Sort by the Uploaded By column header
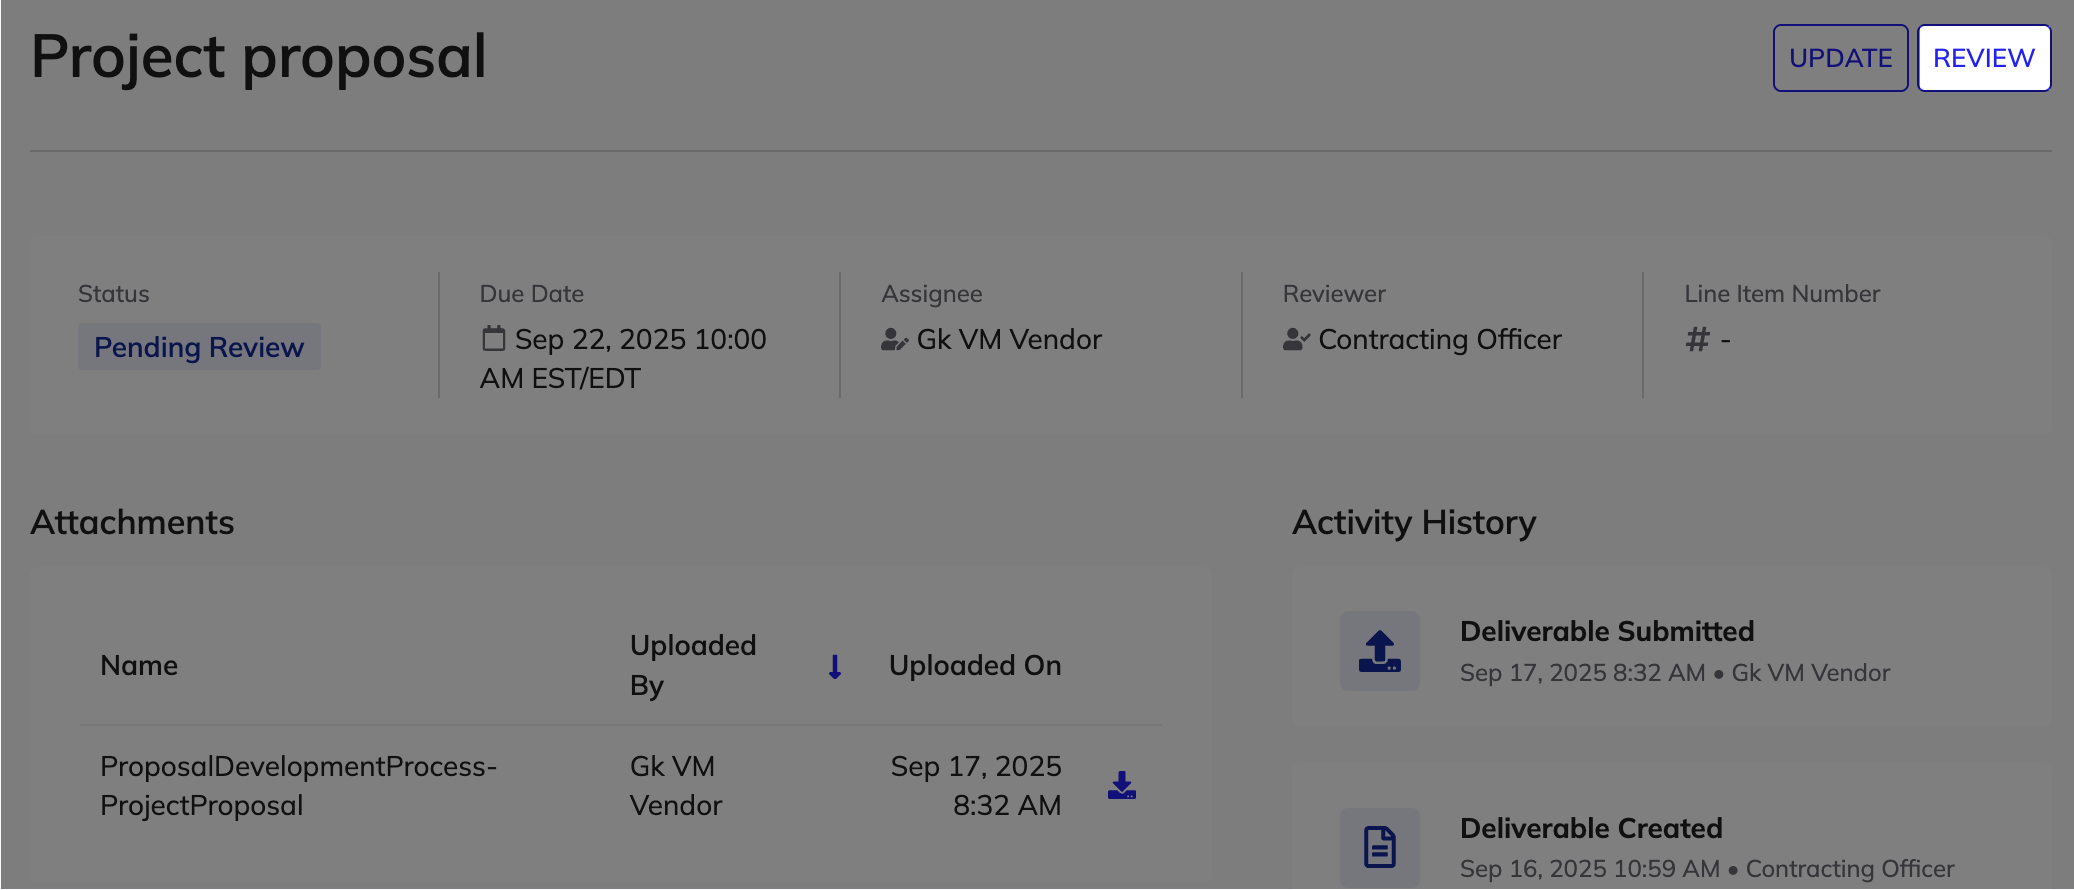This screenshot has height=890, width=2074. (693, 666)
